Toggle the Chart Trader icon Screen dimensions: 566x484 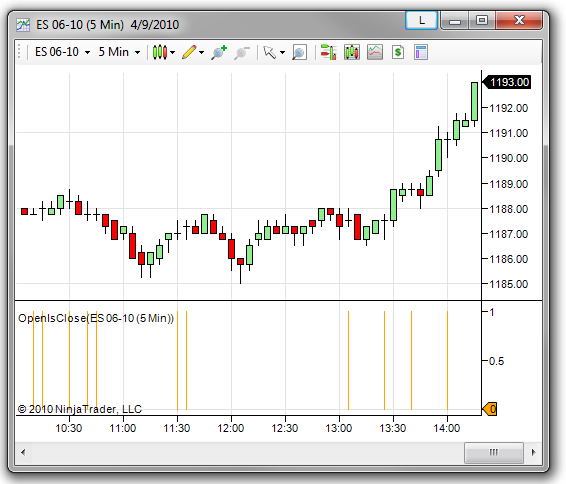point(328,52)
